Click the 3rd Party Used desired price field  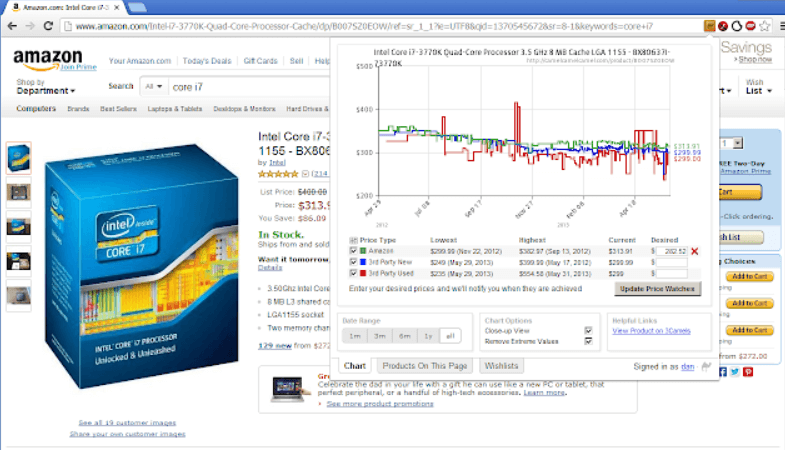click(x=672, y=274)
